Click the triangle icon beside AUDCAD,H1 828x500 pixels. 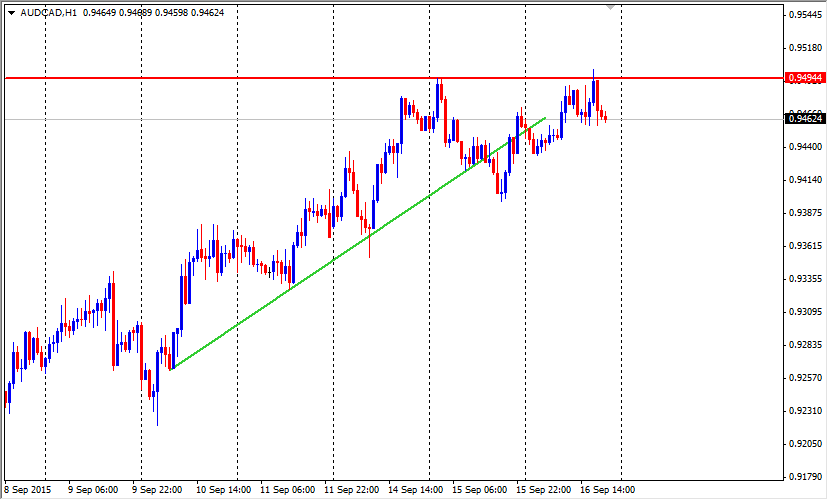click(11, 14)
